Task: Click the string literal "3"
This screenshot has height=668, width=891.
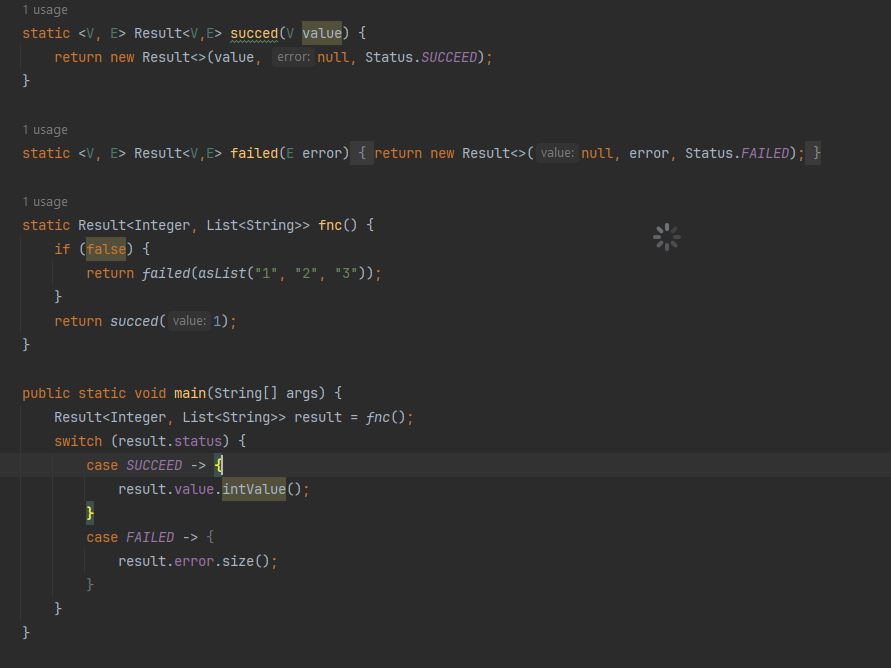Action: pyautogui.click(x=346, y=273)
